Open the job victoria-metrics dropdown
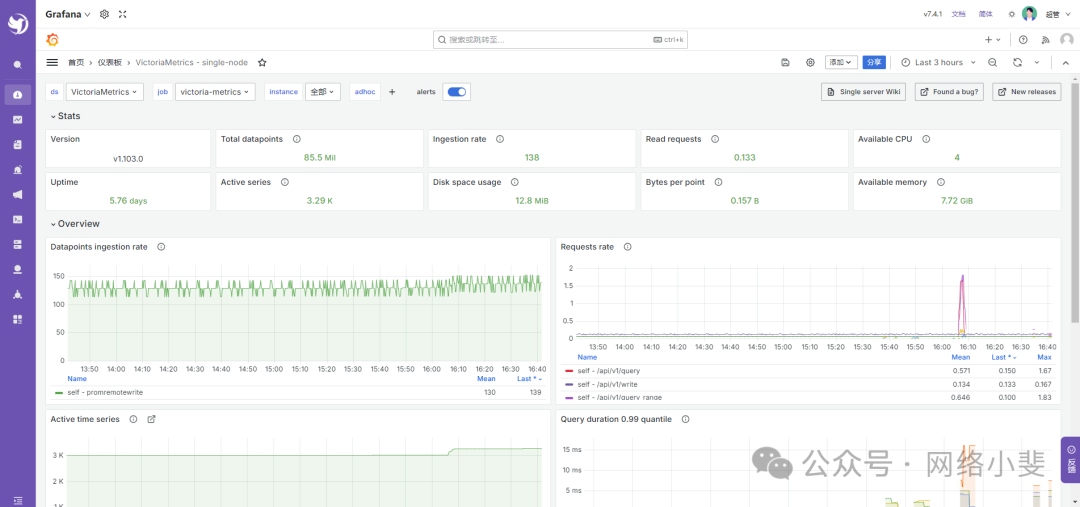1080x507 pixels. 215,92
